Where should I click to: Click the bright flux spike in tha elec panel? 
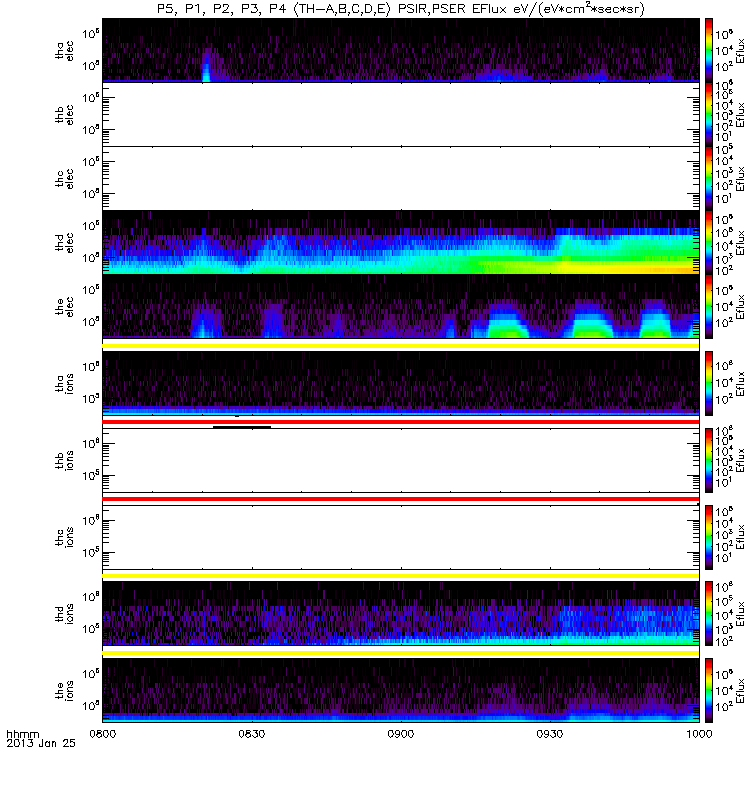coord(206,66)
